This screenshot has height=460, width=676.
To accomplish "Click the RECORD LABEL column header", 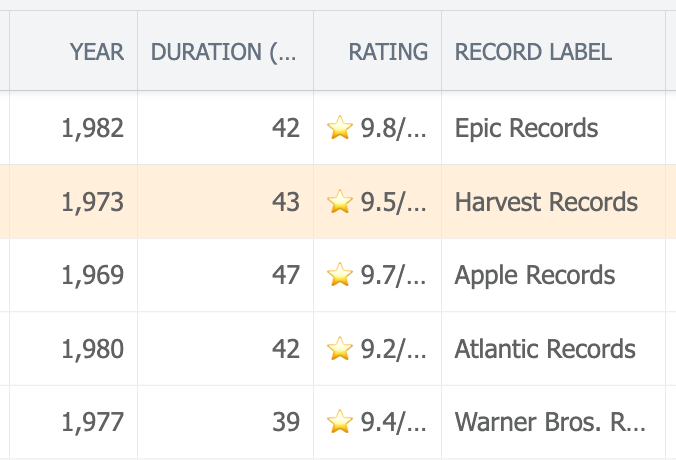I will (553, 51).
